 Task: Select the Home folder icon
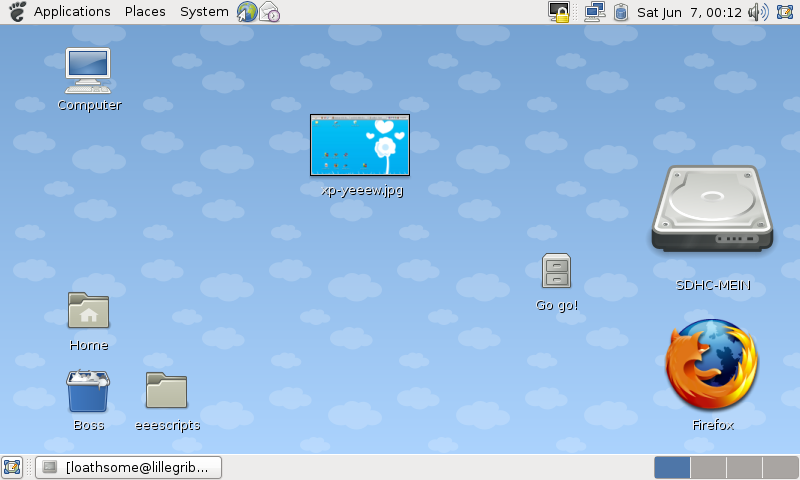tap(88, 310)
